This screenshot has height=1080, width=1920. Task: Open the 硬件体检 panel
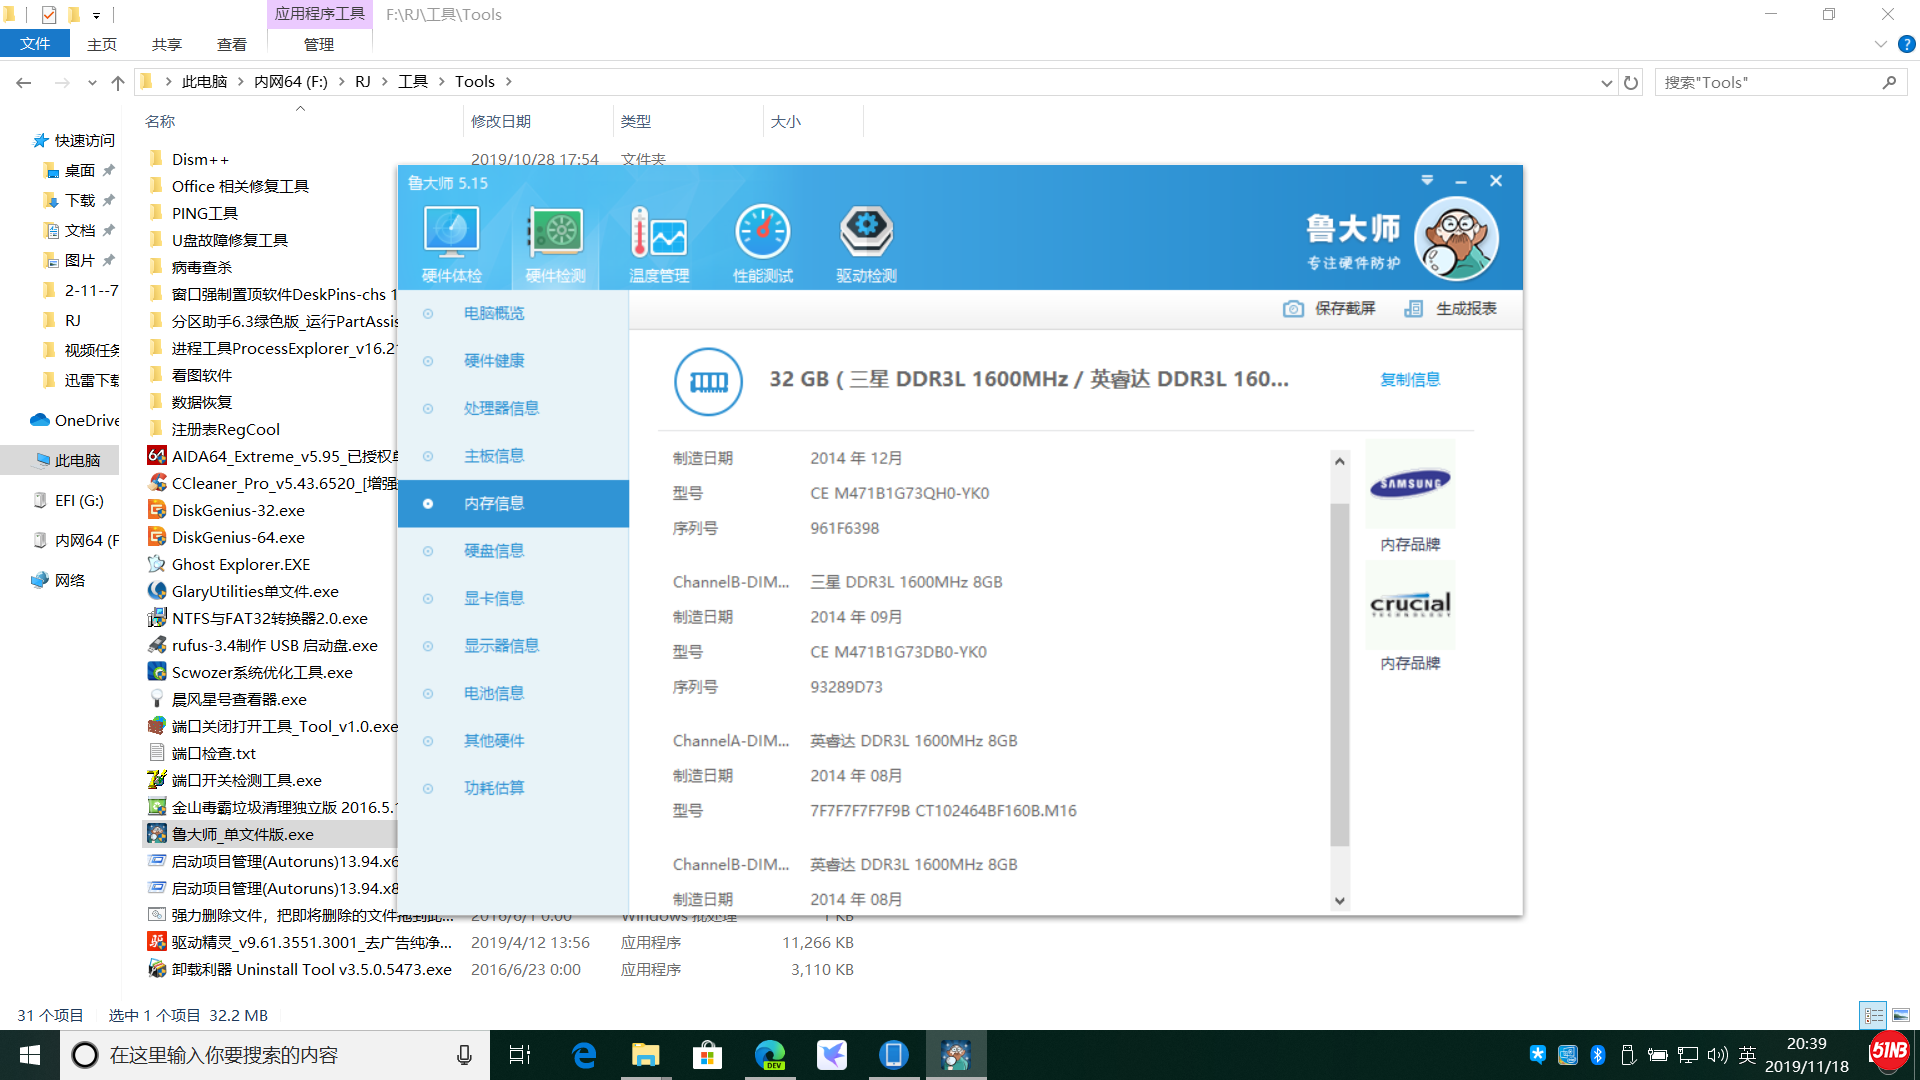tap(452, 240)
